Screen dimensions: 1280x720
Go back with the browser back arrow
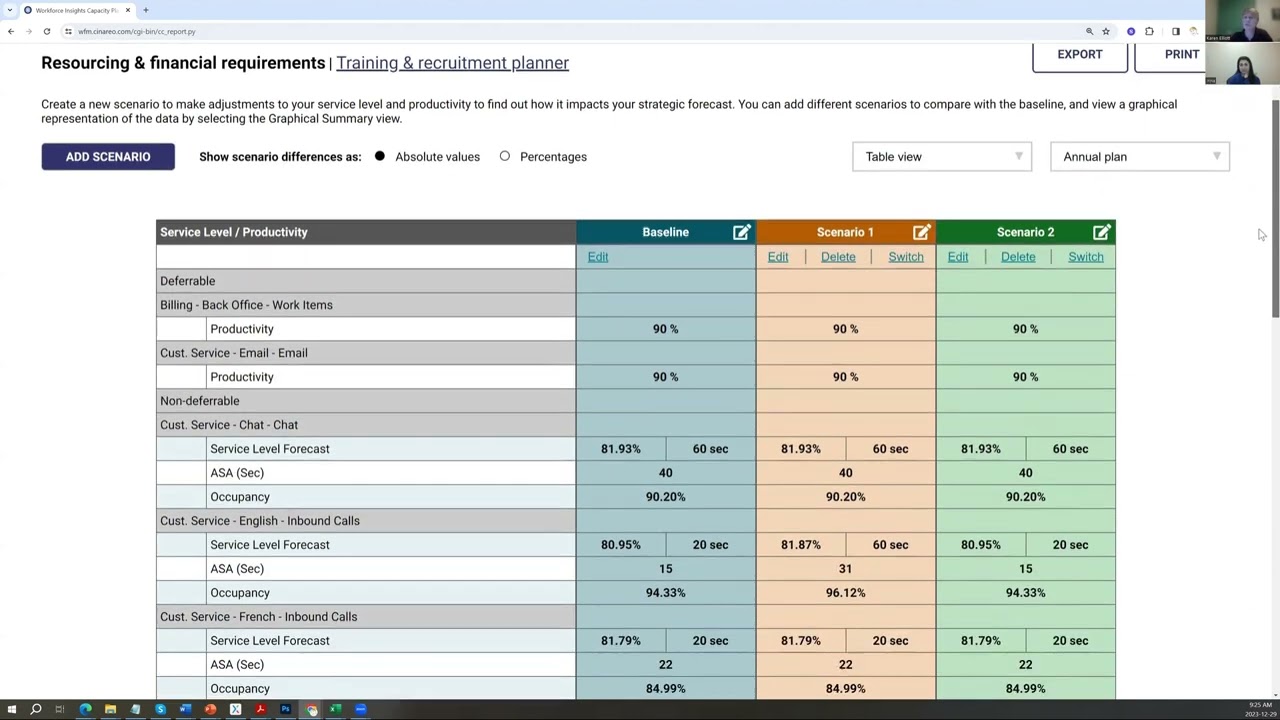tap(11, 31)
